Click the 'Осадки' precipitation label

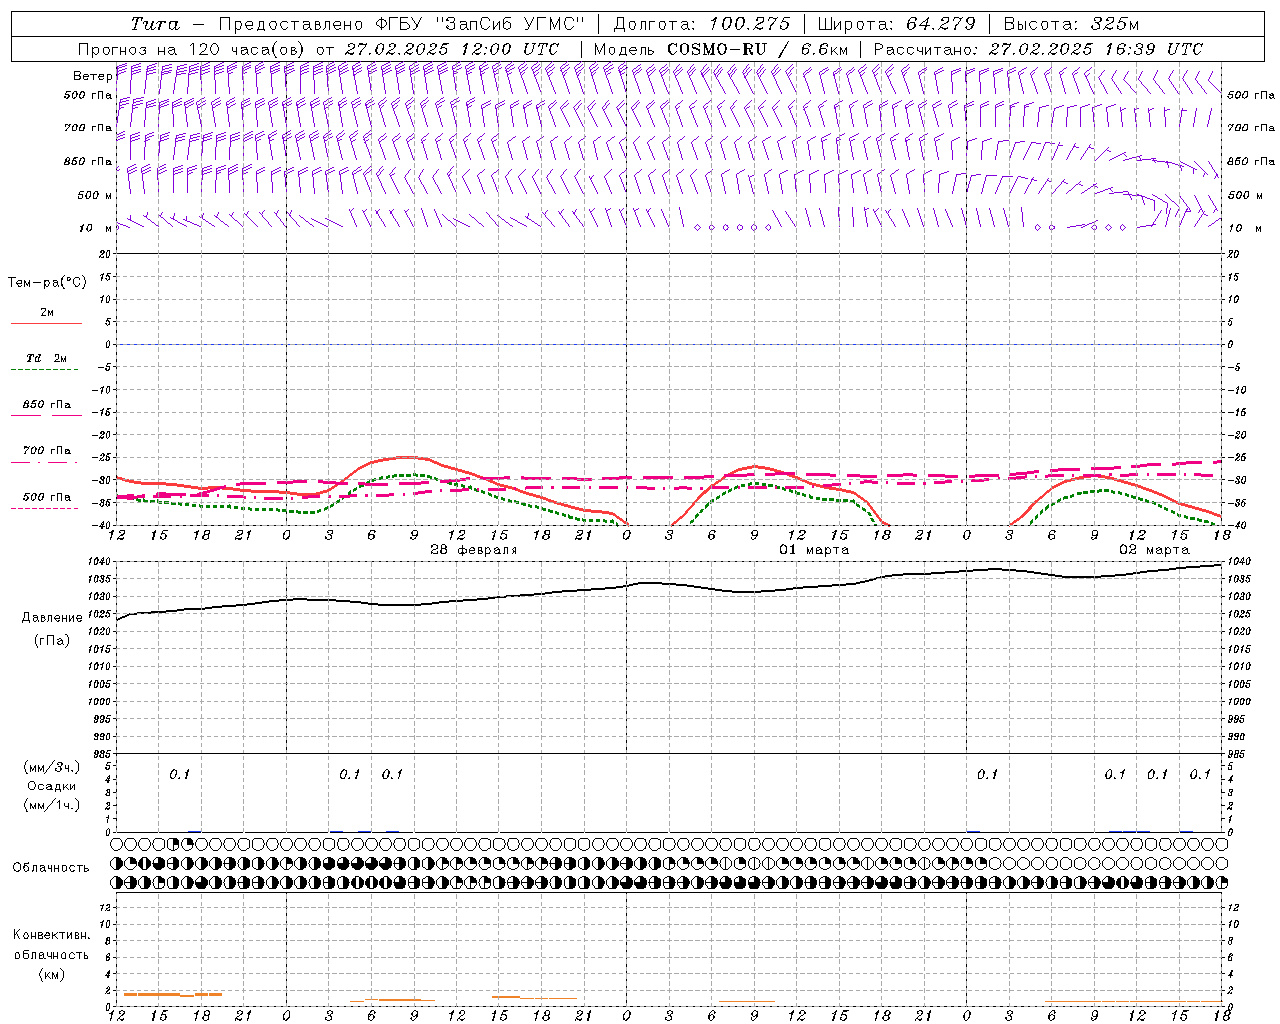(51, 786)
